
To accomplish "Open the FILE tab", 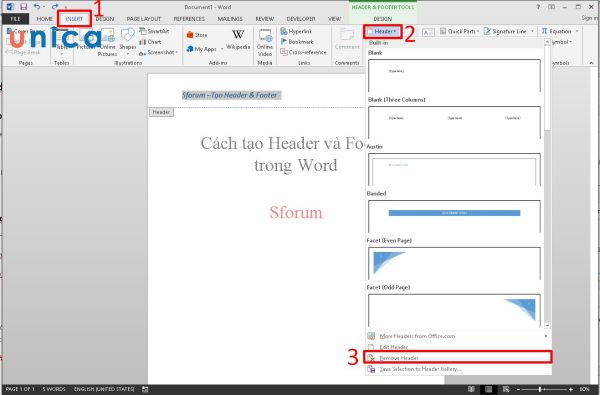I will [15, 19].
